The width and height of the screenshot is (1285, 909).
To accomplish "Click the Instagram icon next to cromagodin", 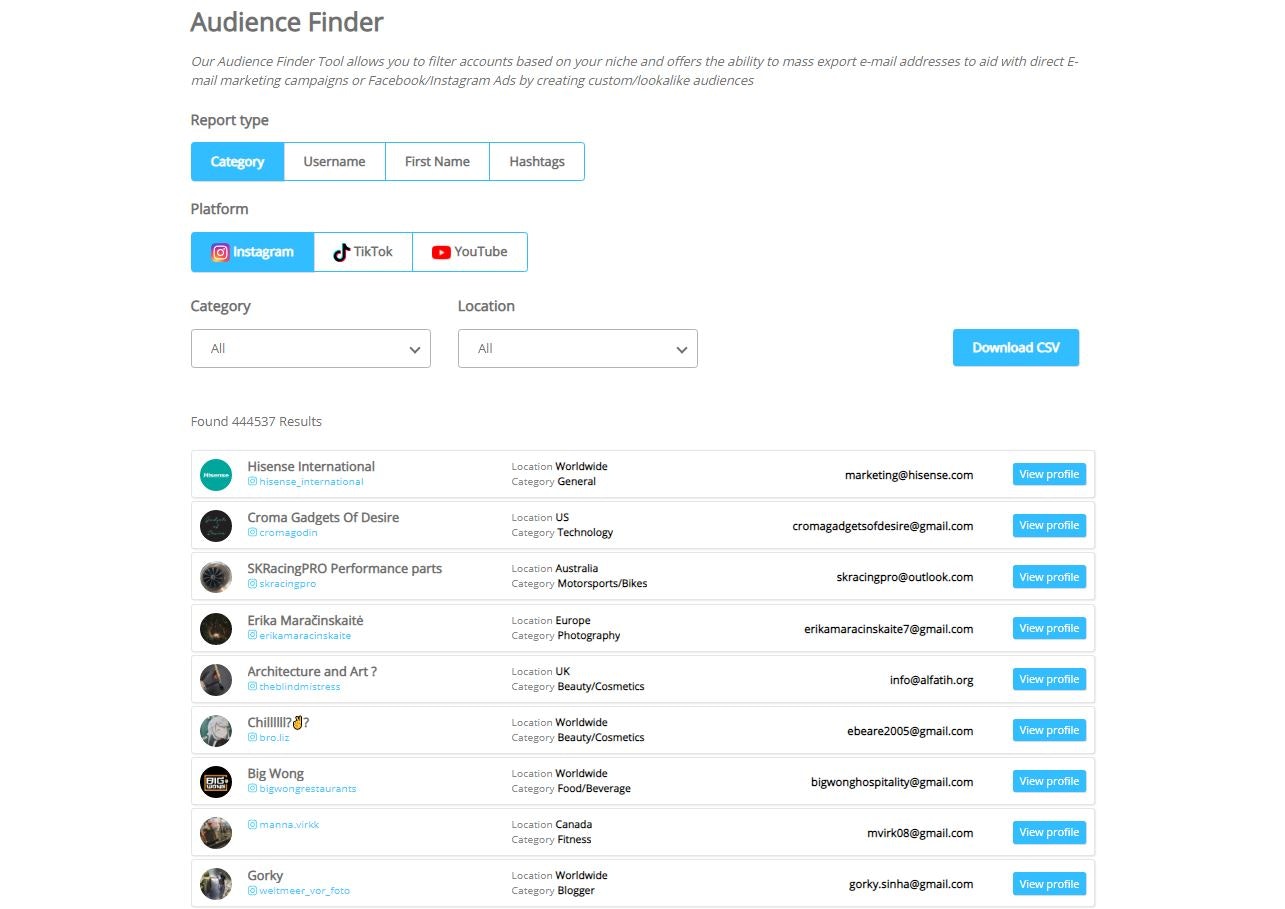I will click(x=254, y=532).
